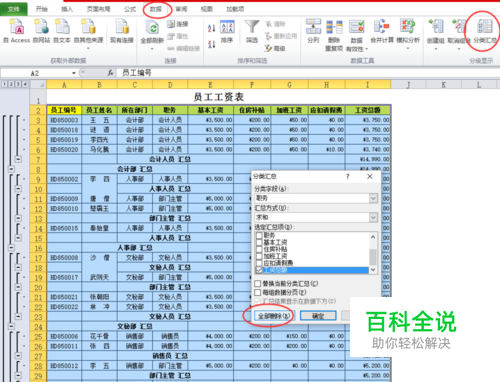Image resolution: width=500 pixels, height=382 pixels.
Task: Expand the 自其他来源 dropdown
Action: [88, 49]
